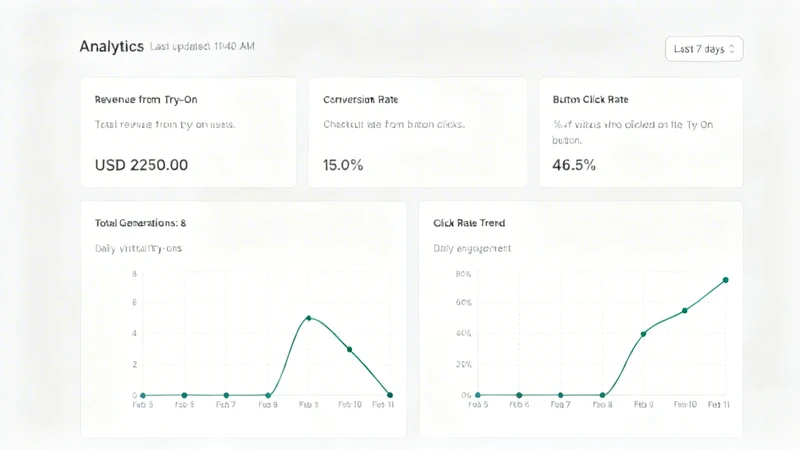800x450 pixels.
Task: Open the Last 7 days range dropdown
Action: (704, 49)
